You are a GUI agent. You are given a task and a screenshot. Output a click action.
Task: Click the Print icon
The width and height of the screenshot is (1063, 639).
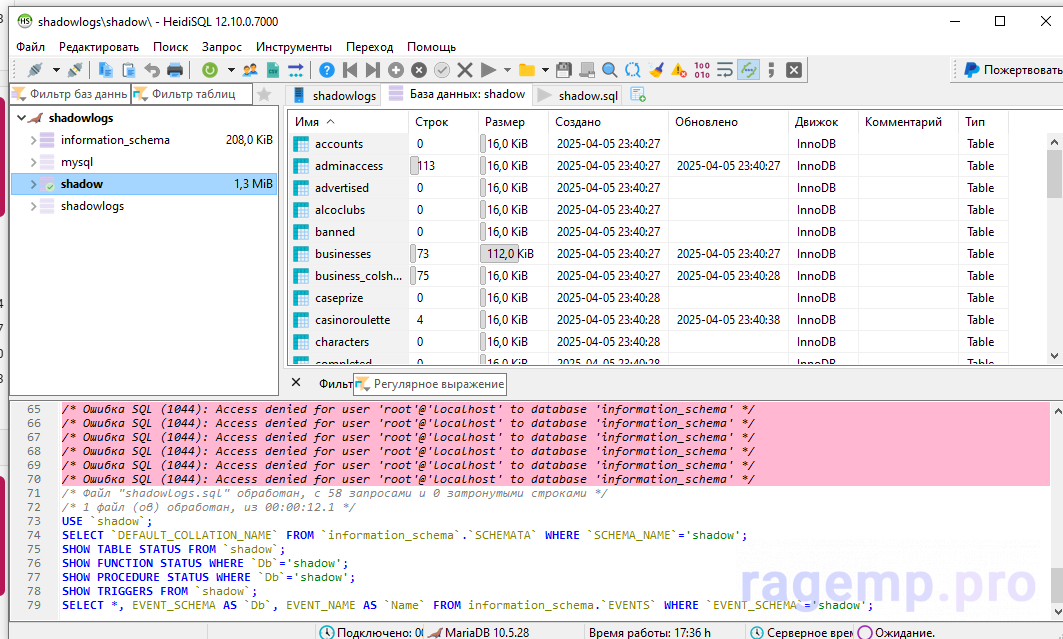pos(175,70)
